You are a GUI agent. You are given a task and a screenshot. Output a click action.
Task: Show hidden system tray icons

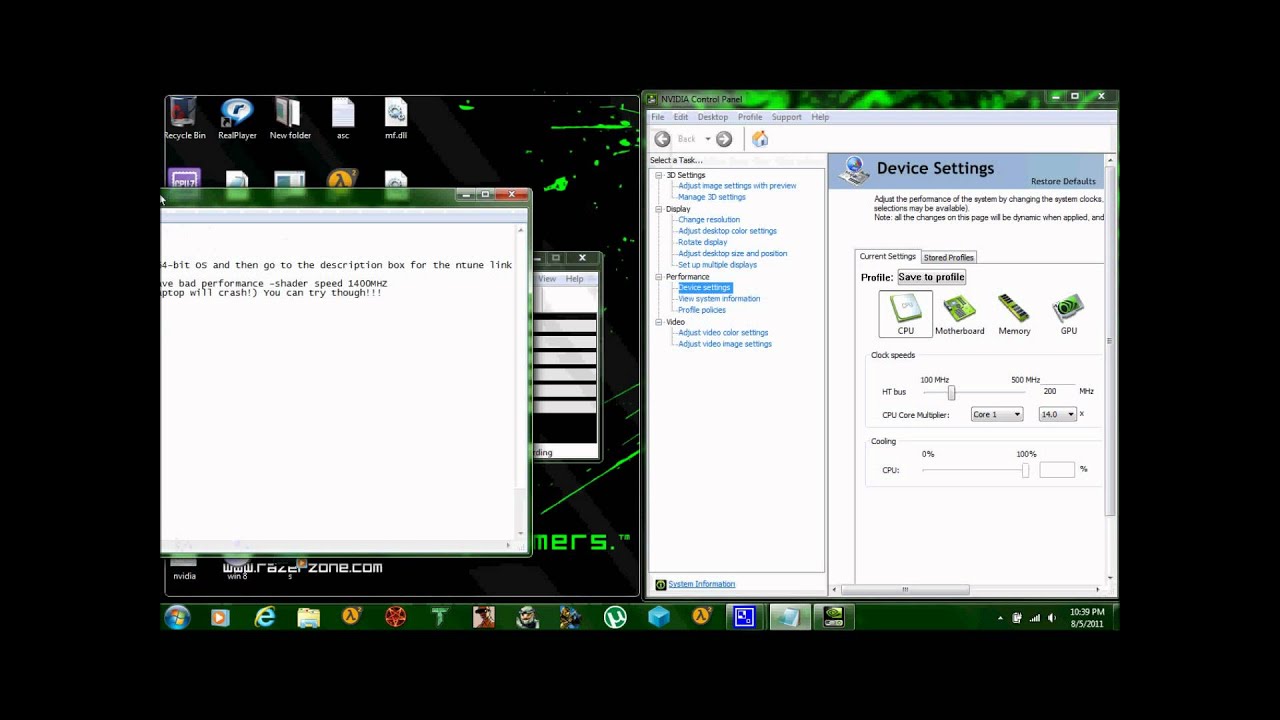click(x=1000, y=618)
